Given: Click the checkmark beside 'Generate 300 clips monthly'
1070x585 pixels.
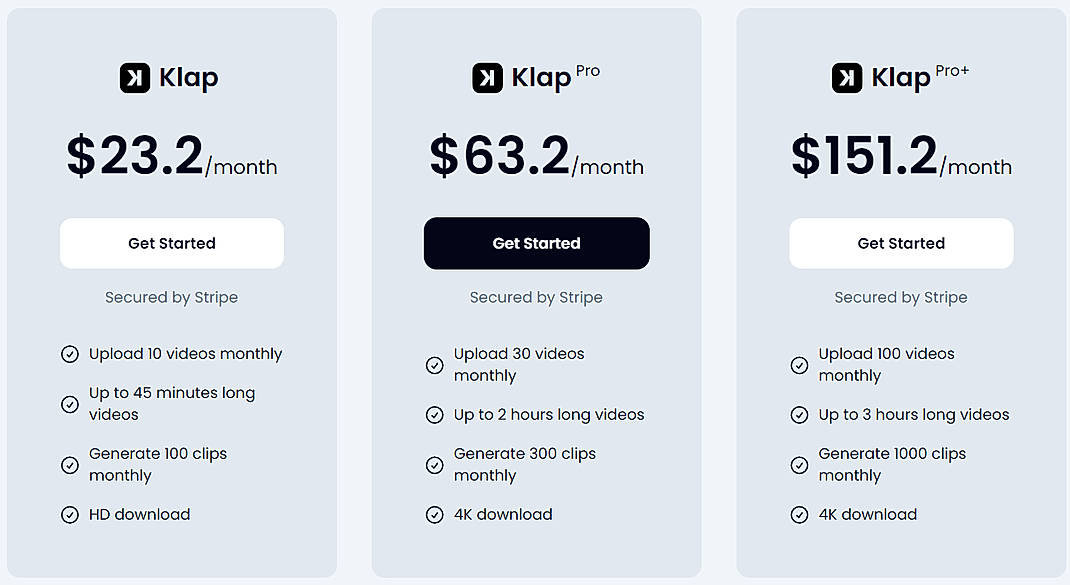Looking at the screenshot, I should [x=434, y=465].
